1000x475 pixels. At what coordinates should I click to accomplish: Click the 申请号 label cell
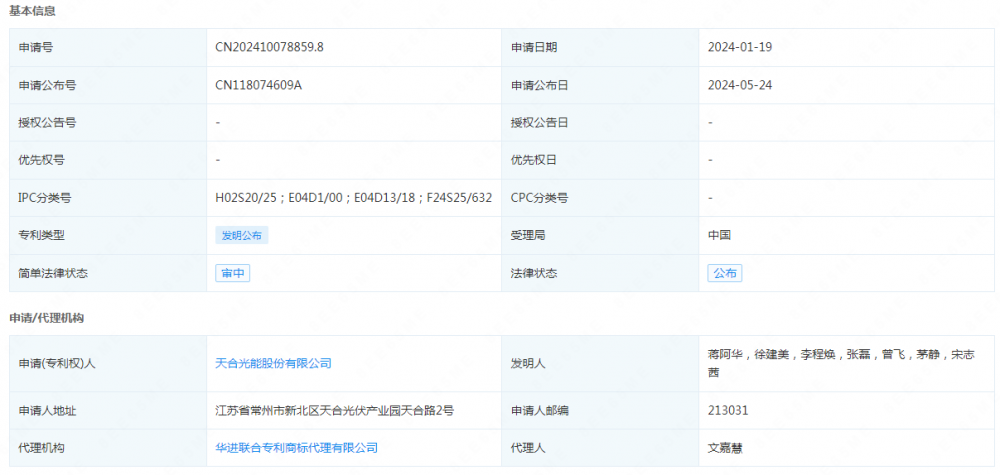pos(108,47)
